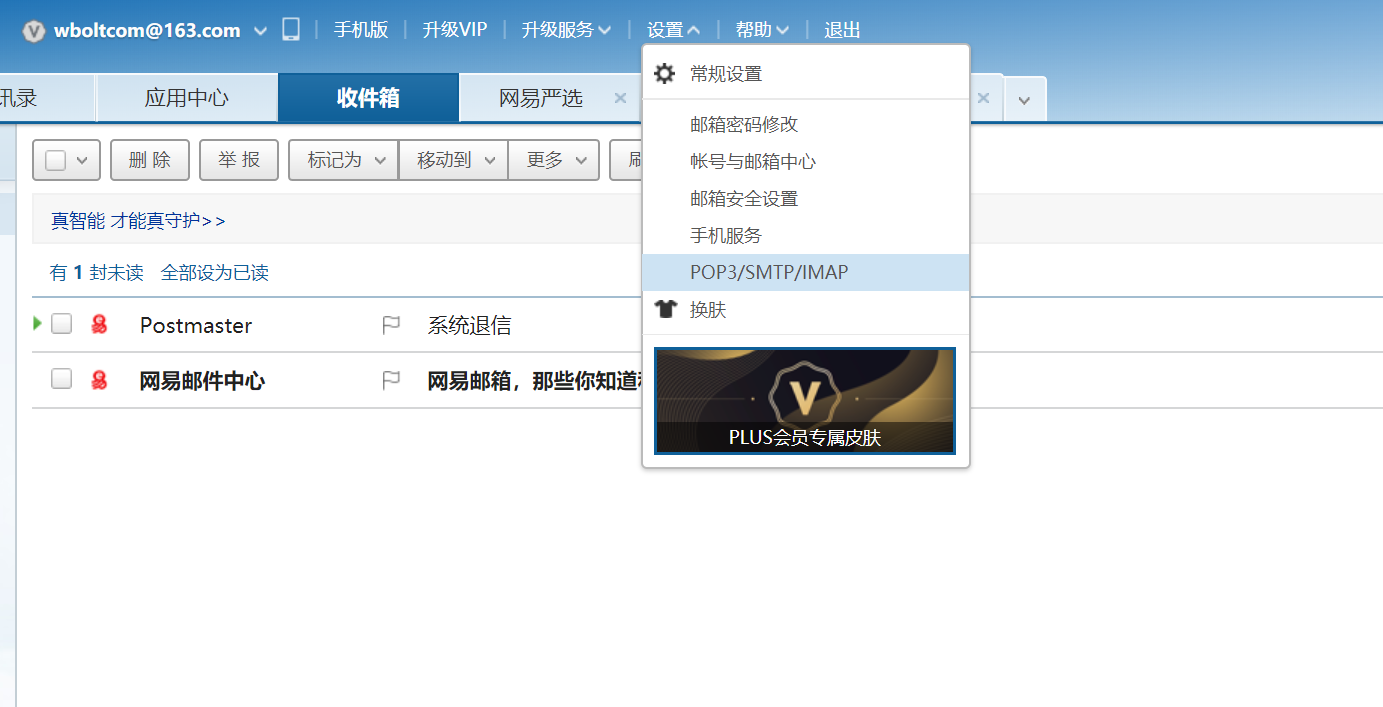The image size is (1383, 707).
Task: Open the 标记为 dropdown
Action: 342,159
